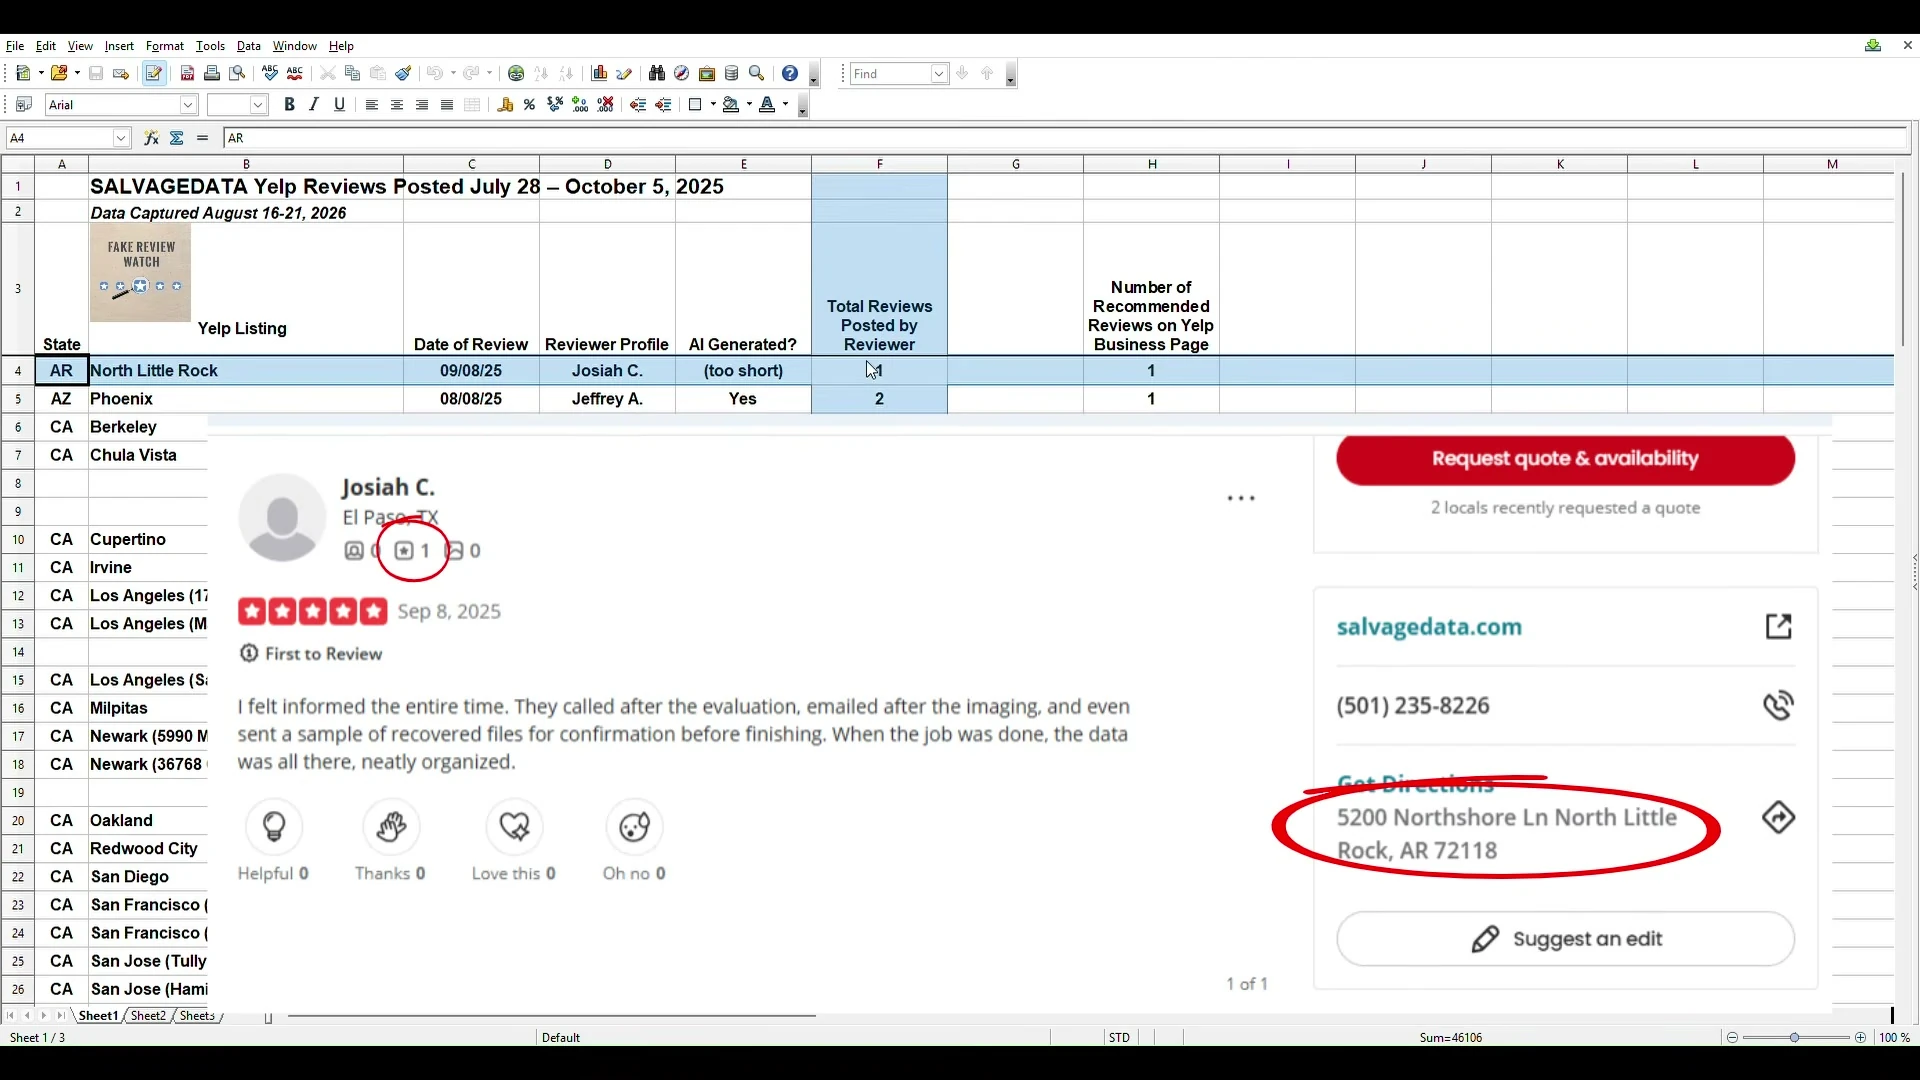Image resolution: width=1920 pixels, height=1080 pixels.
Task: Run the Spelling check
Action: [x=270, y=73]
